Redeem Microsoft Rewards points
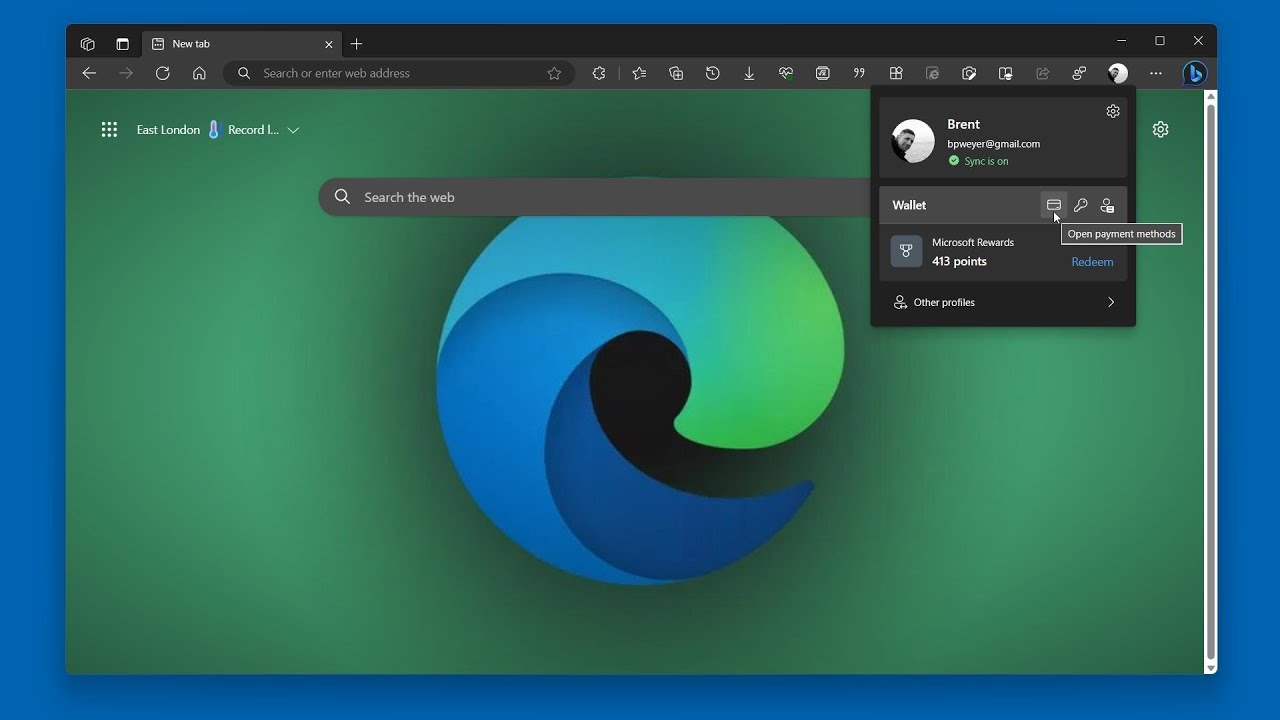Image resolution: width=1280 pixels, height=720 pixels. click(1092, 262)
